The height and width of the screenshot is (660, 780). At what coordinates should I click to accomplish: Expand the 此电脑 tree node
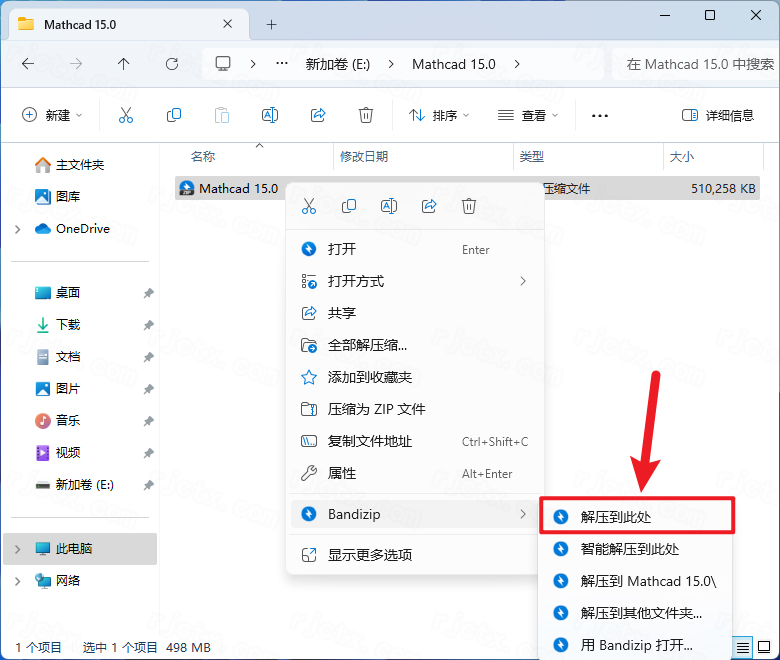coord(18,549)
